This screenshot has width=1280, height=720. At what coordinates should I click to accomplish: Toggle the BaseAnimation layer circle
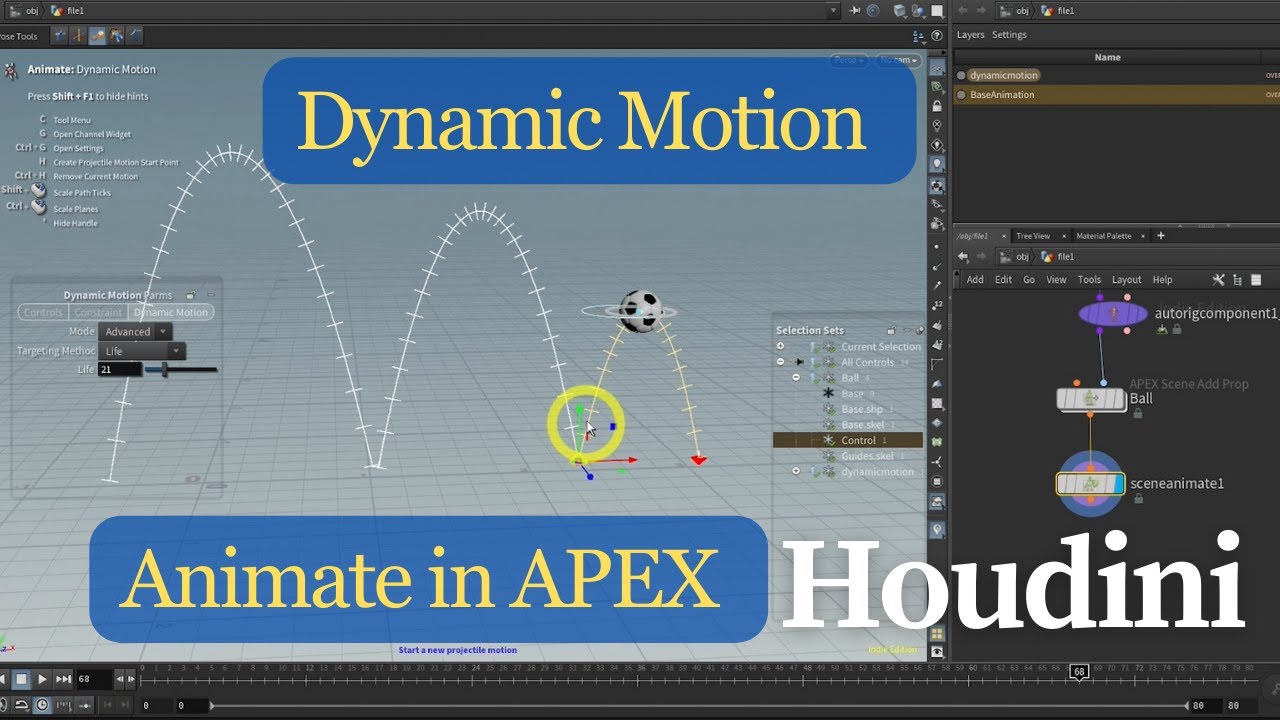click(962, 95)
